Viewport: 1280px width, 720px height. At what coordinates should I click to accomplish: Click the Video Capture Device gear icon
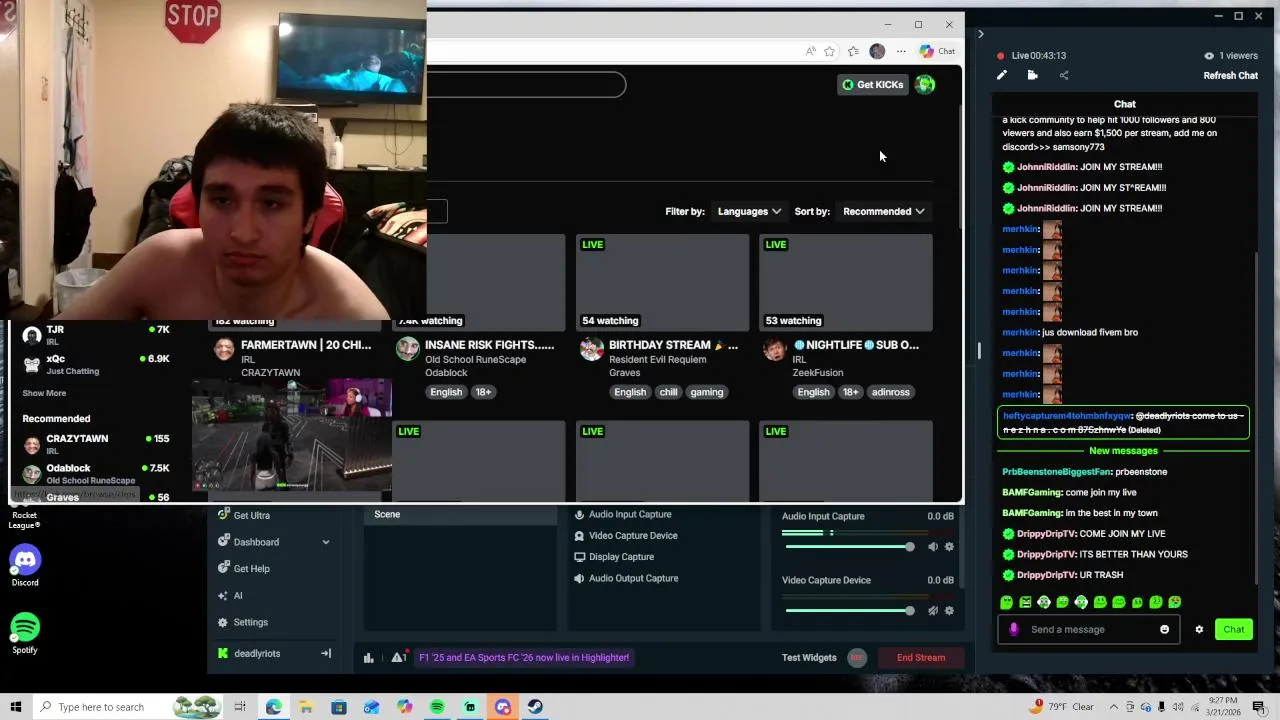[x=949, y=610]
